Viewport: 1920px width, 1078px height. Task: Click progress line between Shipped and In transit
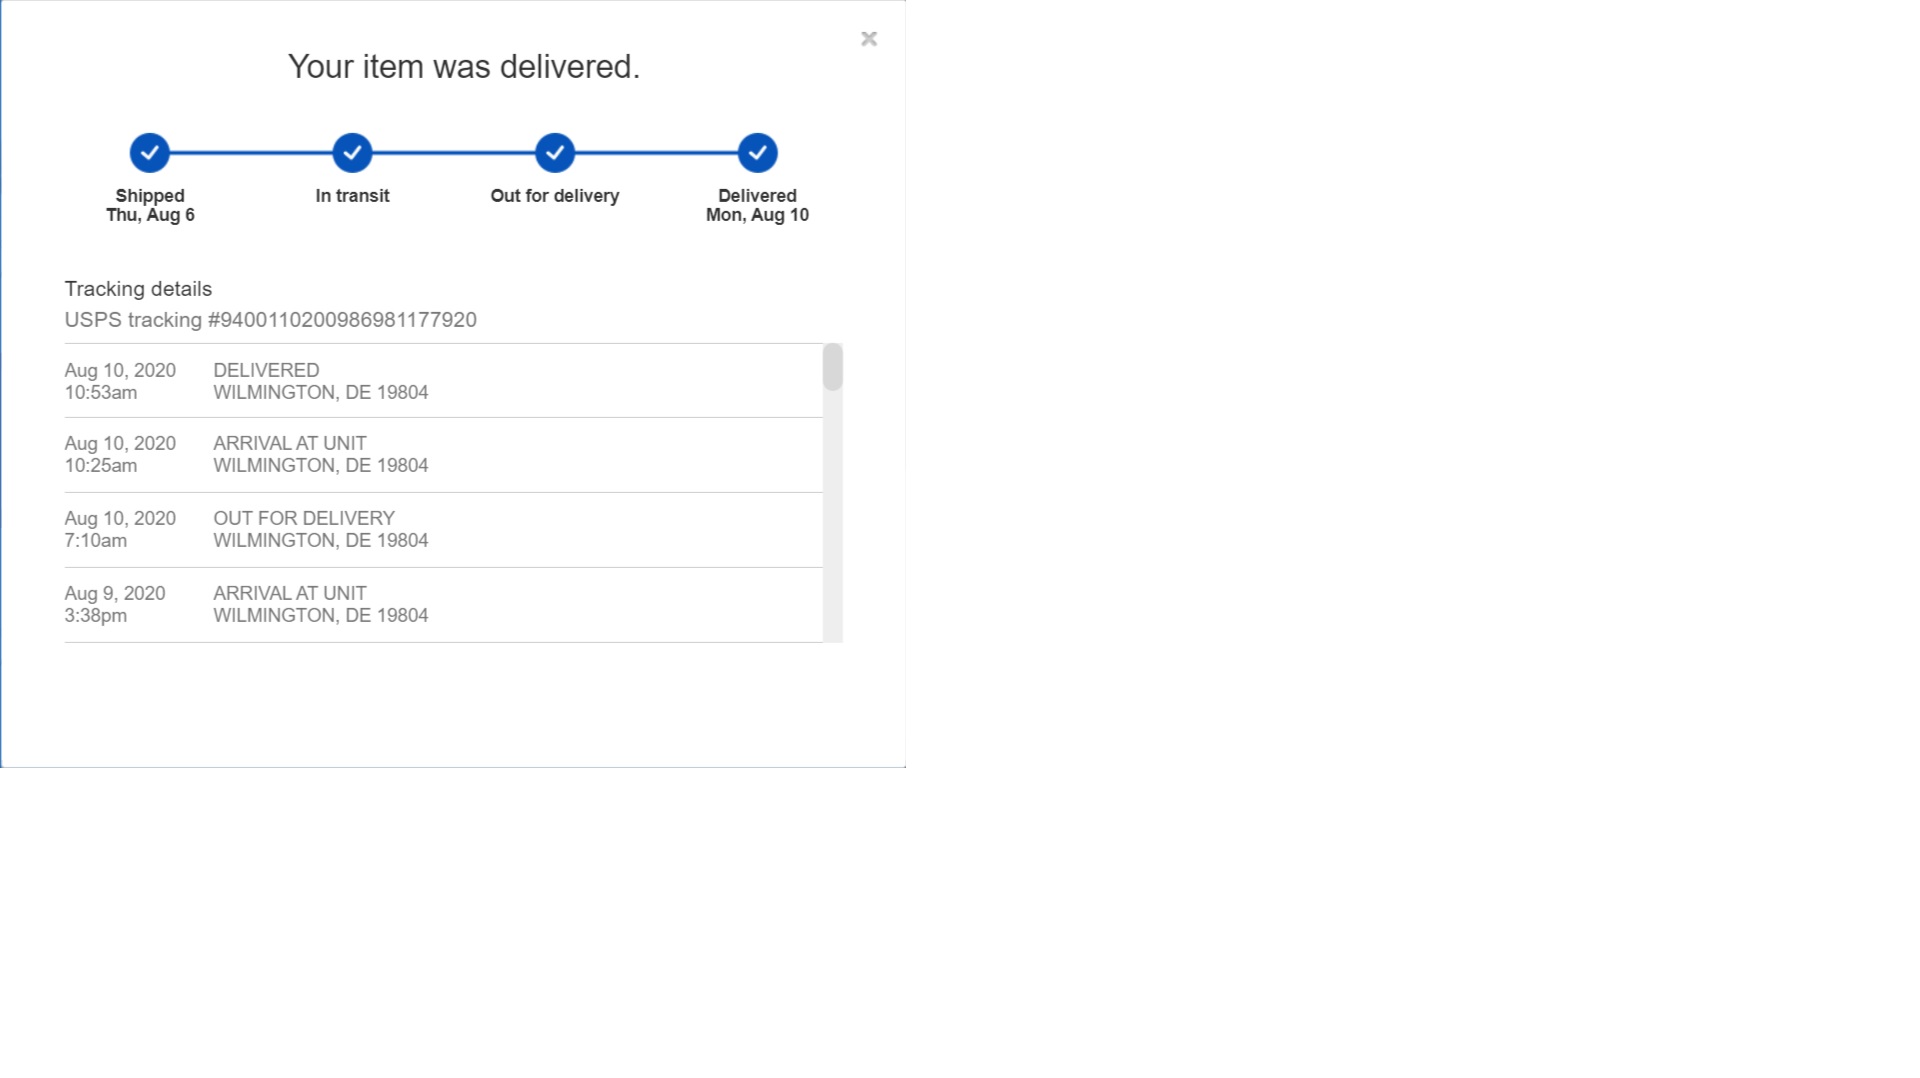(251, 153)
